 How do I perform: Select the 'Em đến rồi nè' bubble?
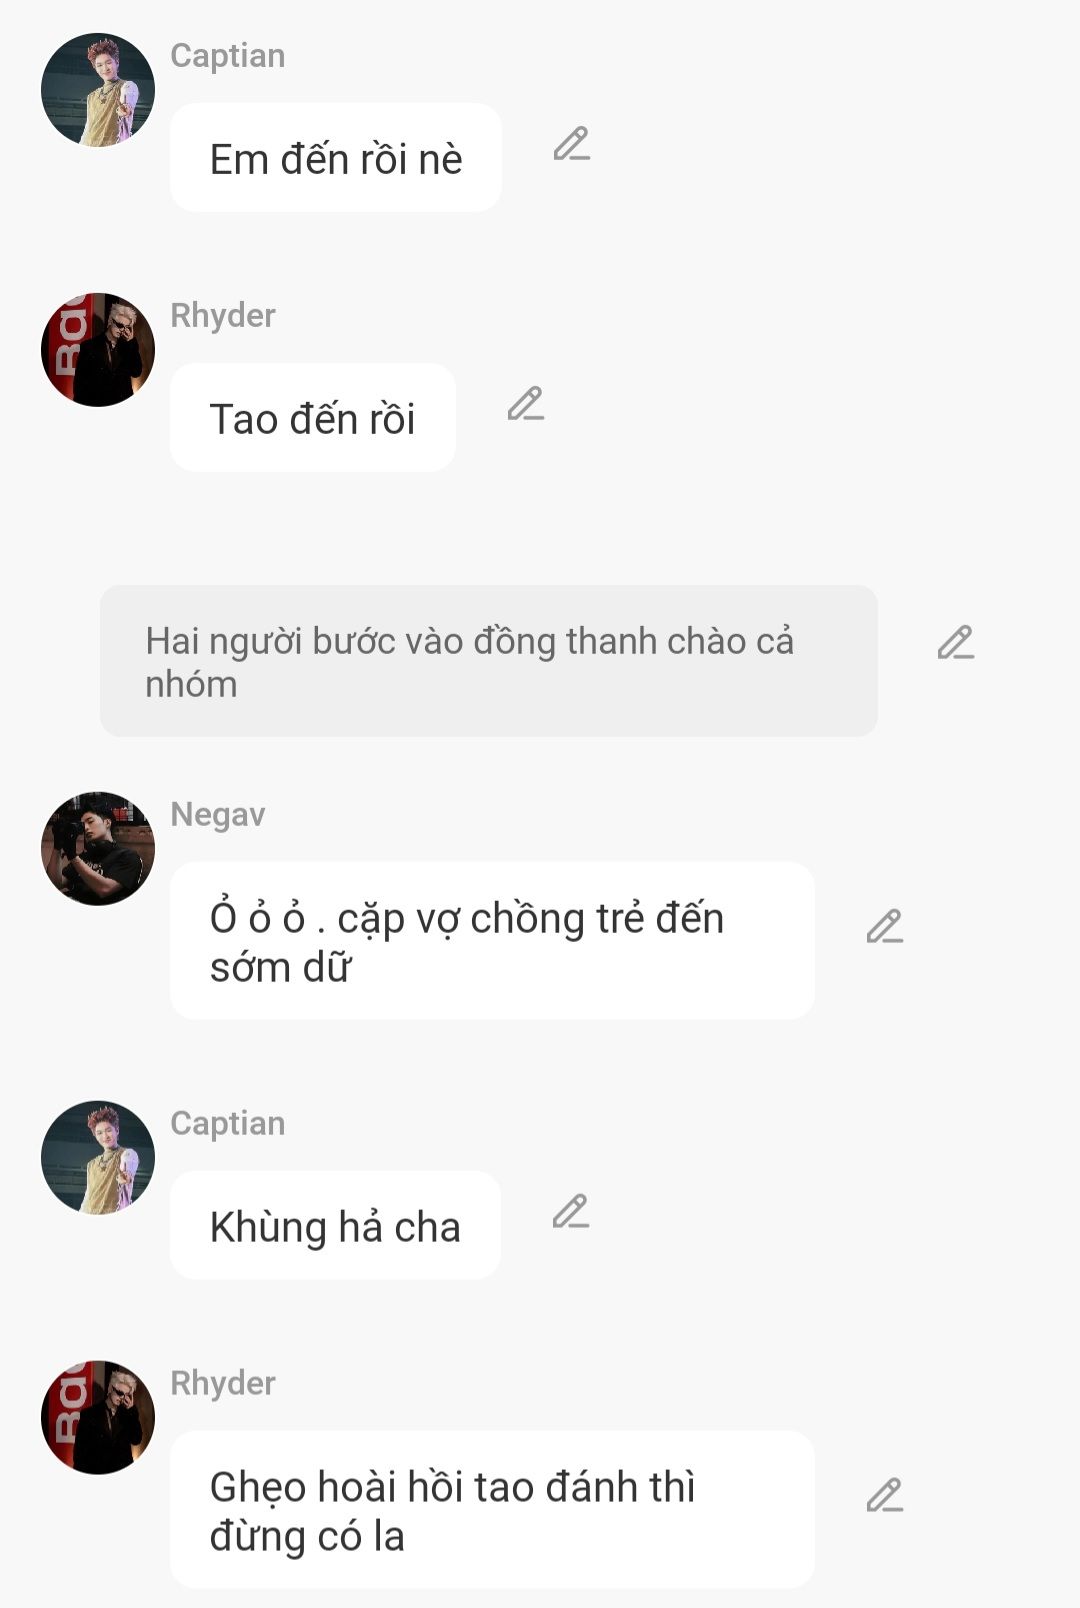[336, 158]
